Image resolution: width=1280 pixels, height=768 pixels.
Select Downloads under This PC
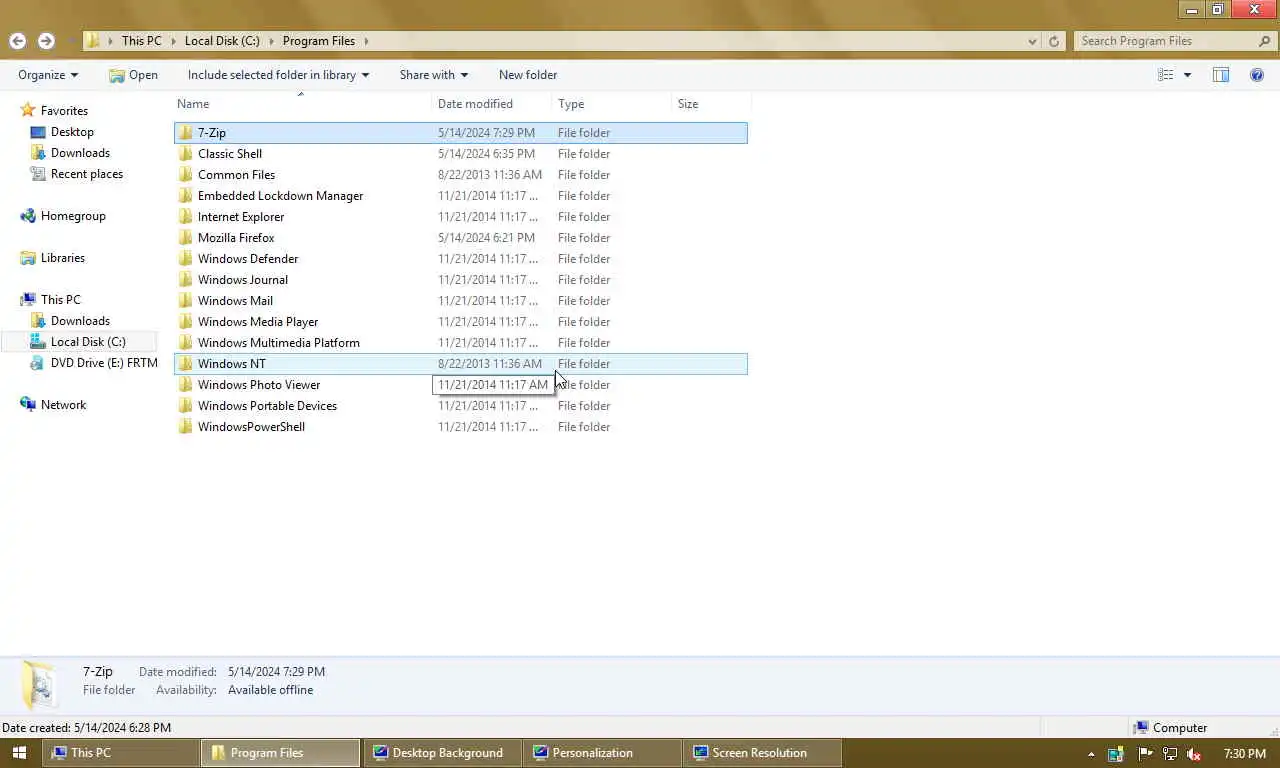point(80,321)
